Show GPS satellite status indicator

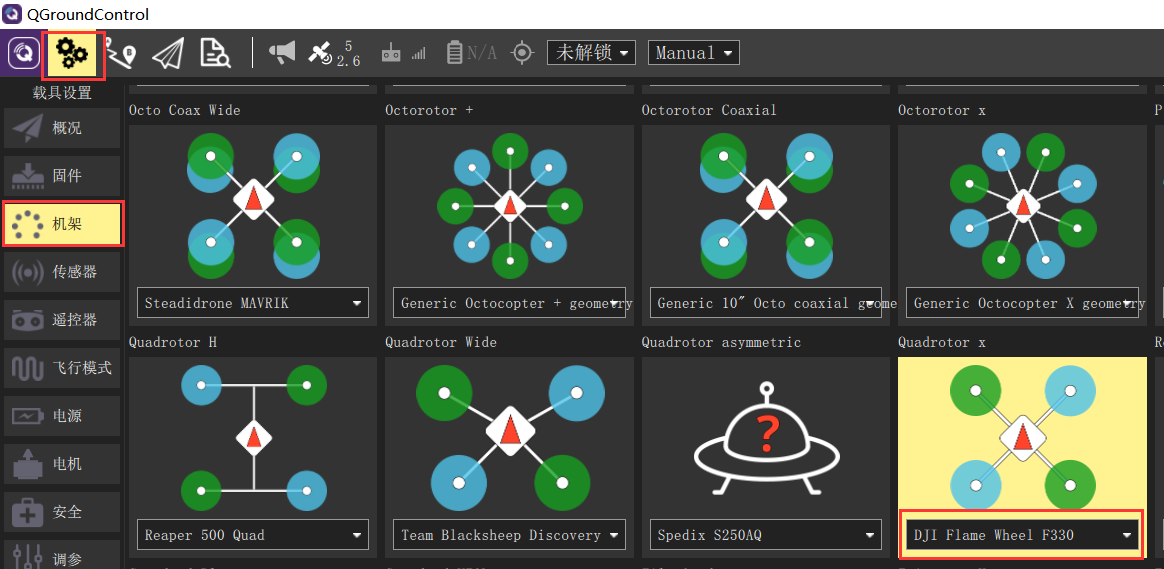(335, 53)
